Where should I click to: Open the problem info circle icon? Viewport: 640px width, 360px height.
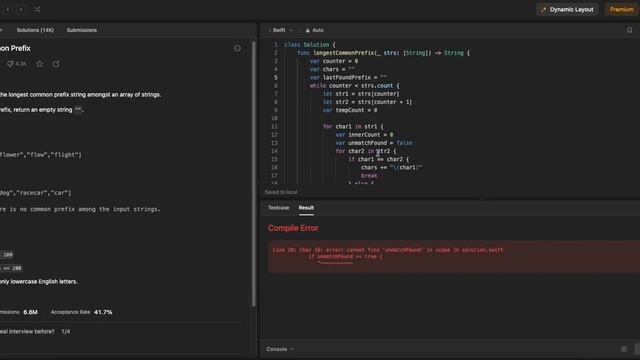point(237,48)
